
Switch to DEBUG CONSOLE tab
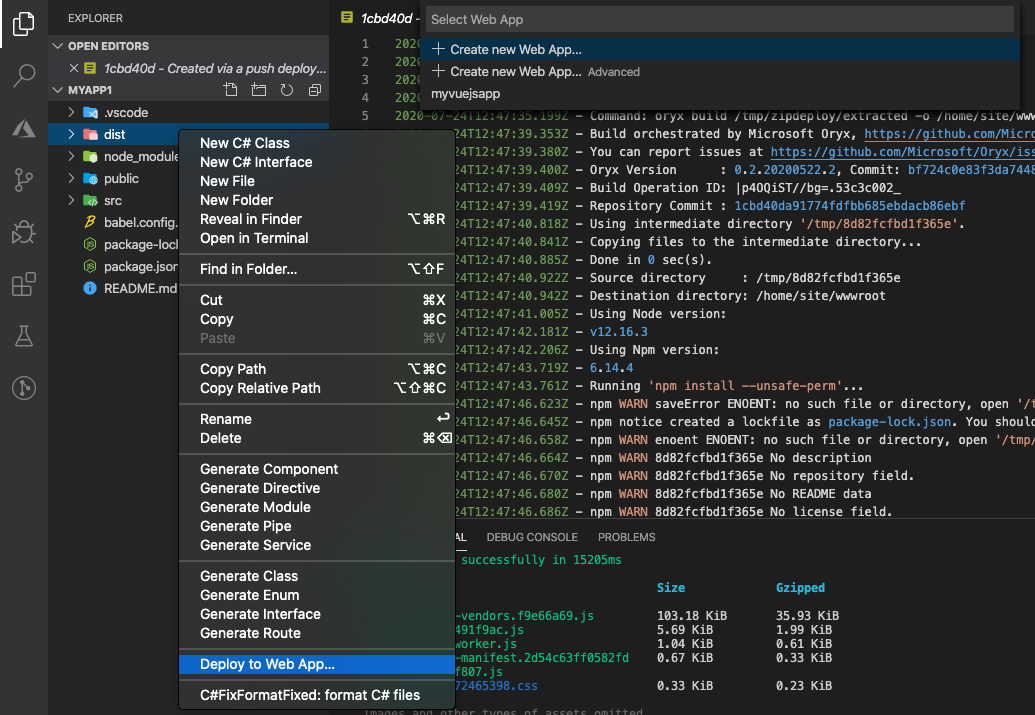click(532, 537)
